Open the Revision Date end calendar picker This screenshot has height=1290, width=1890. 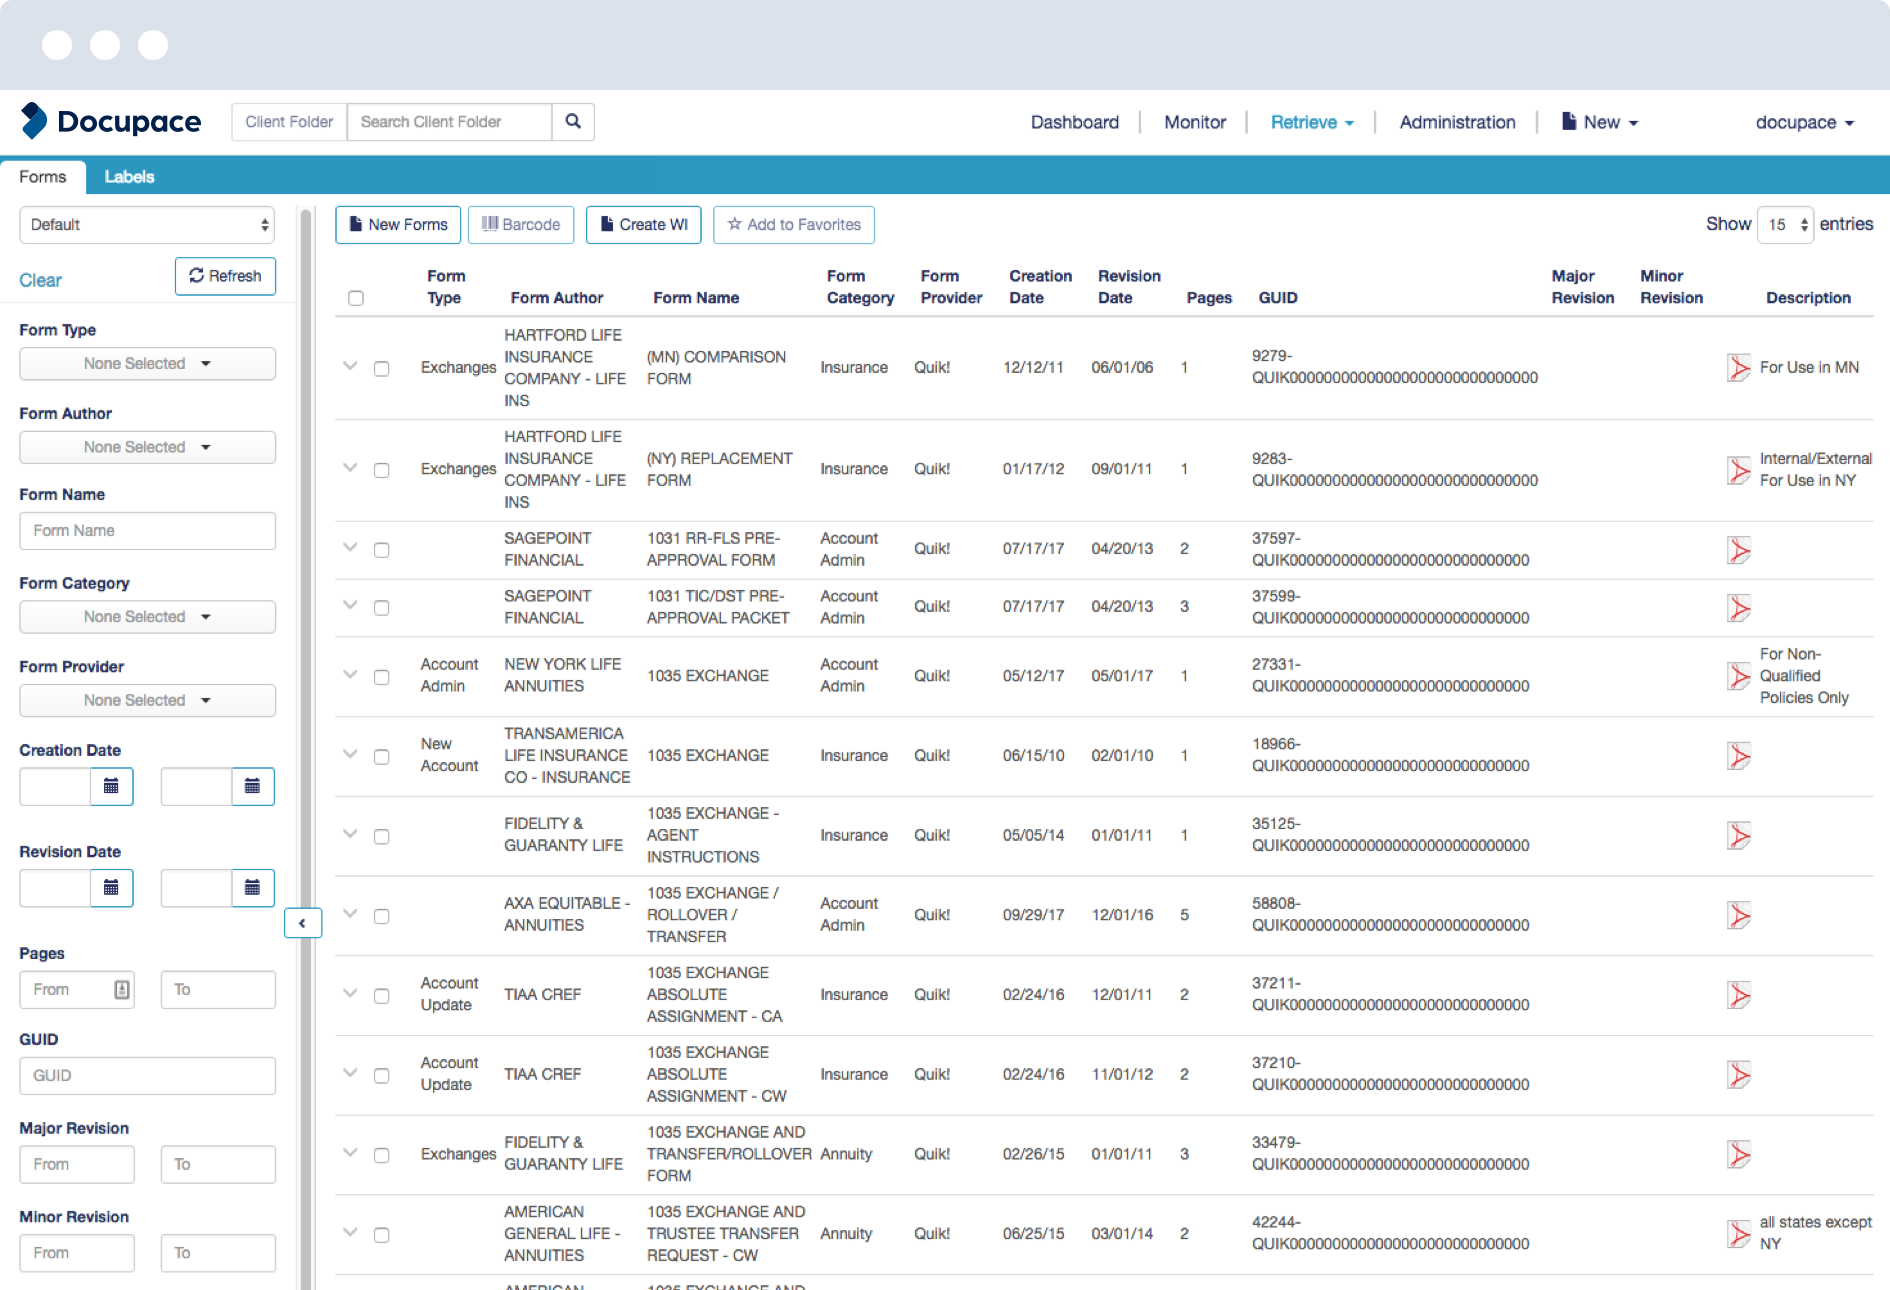coord(252,888)
